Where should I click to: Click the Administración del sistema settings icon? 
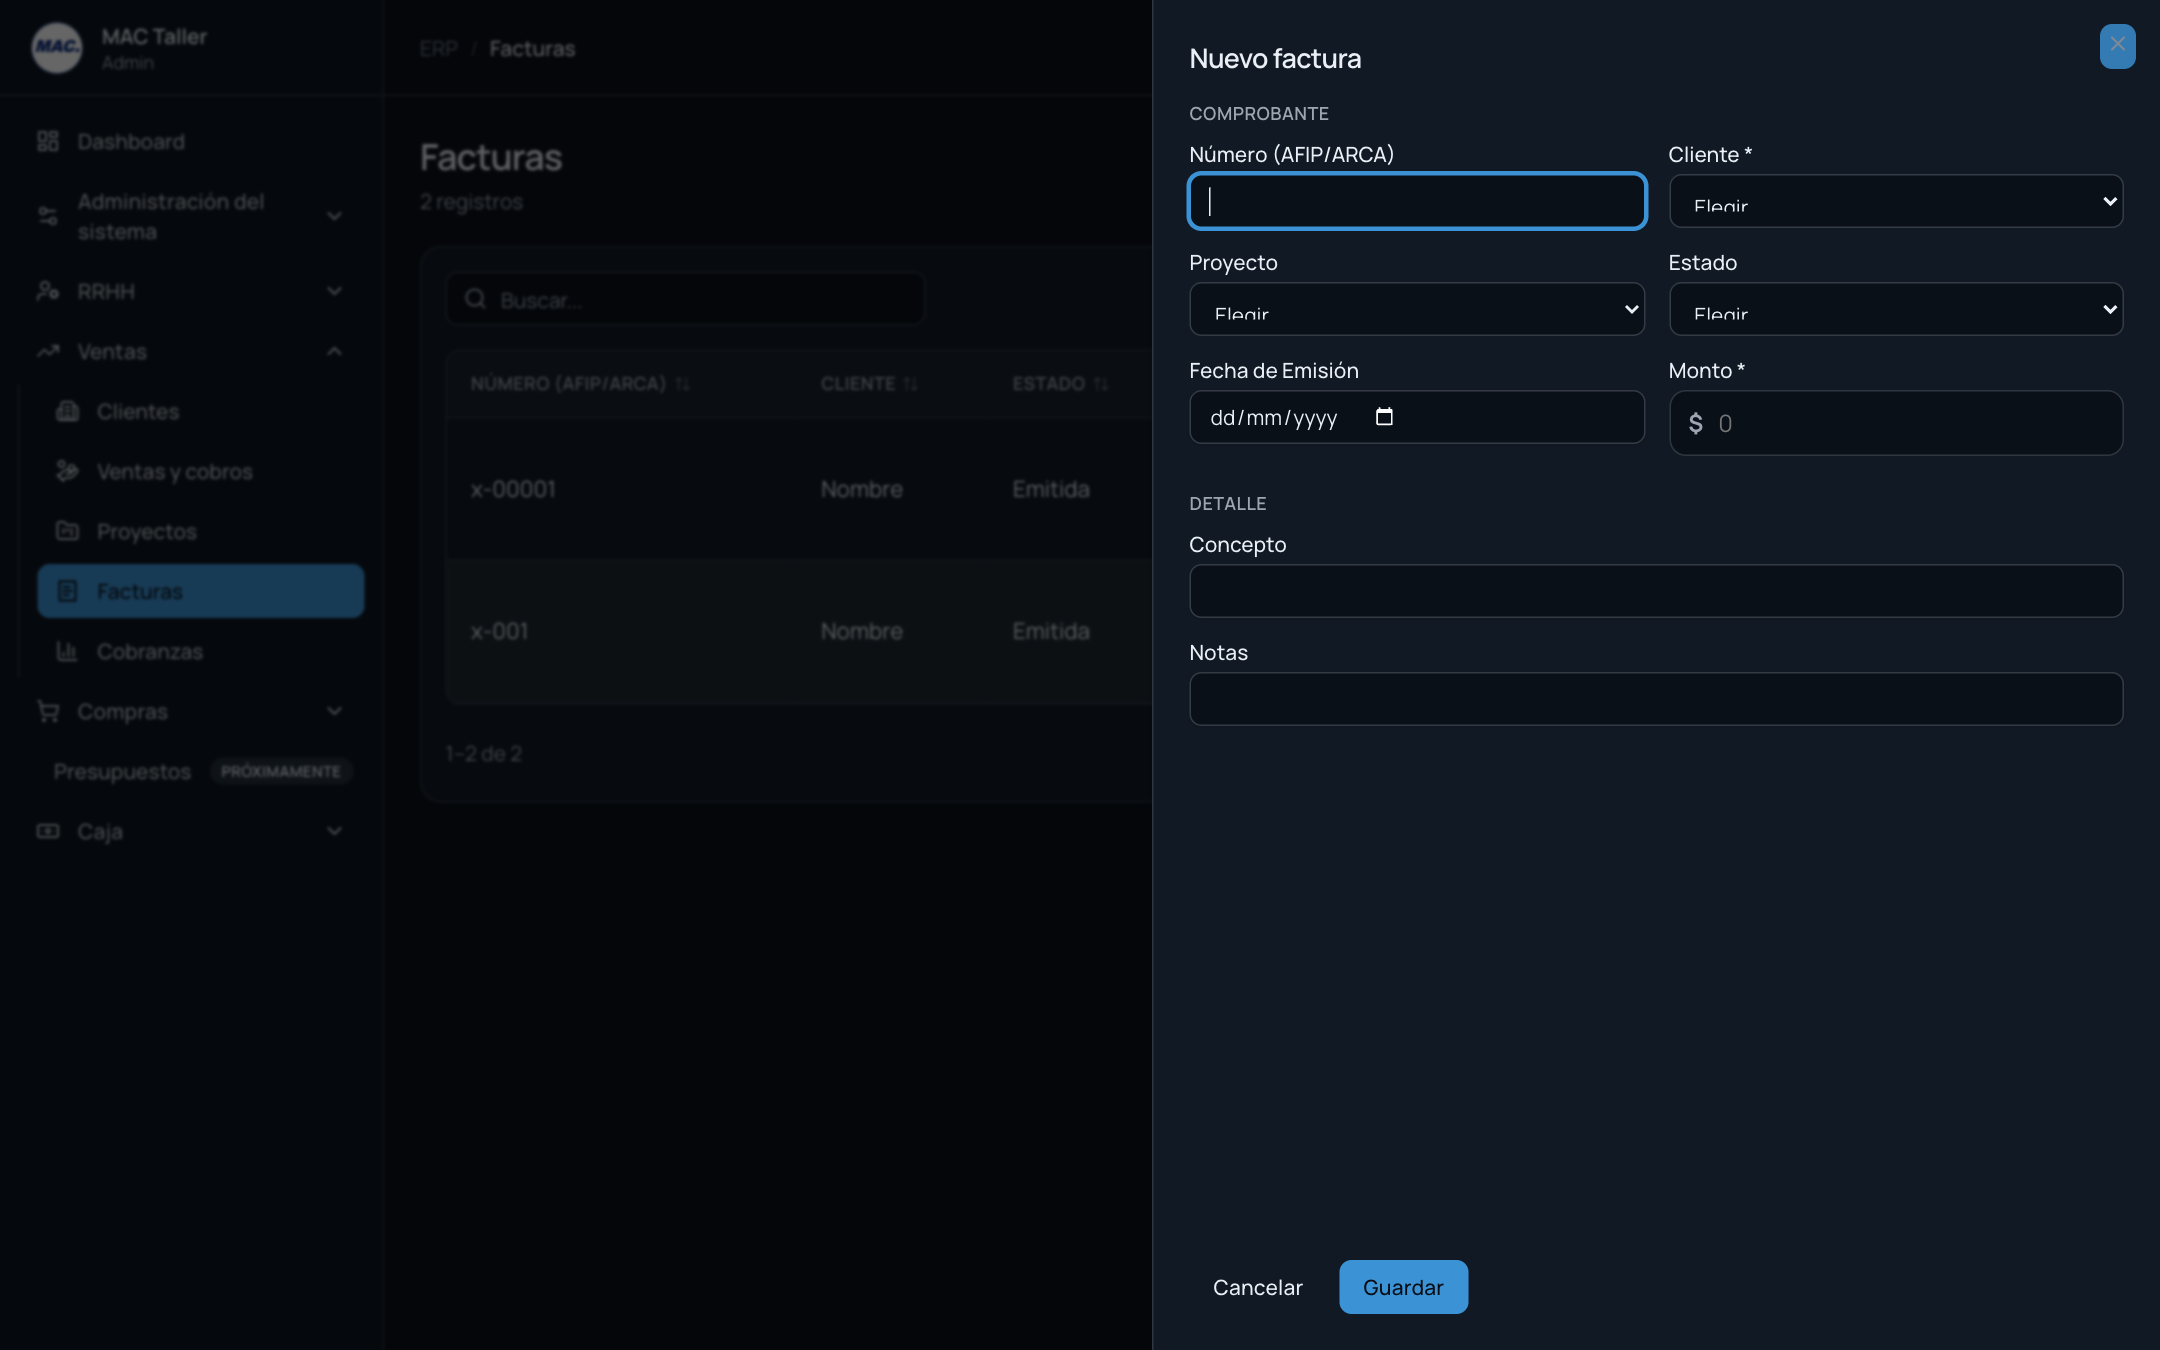point(48,216)
